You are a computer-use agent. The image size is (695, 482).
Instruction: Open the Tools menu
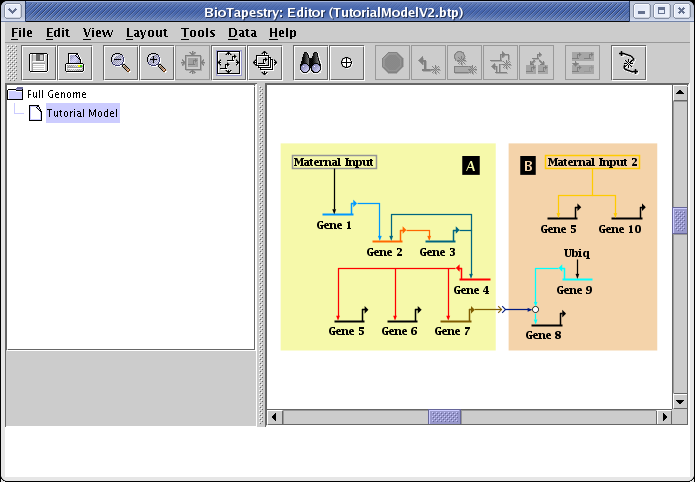click(198, 32)
